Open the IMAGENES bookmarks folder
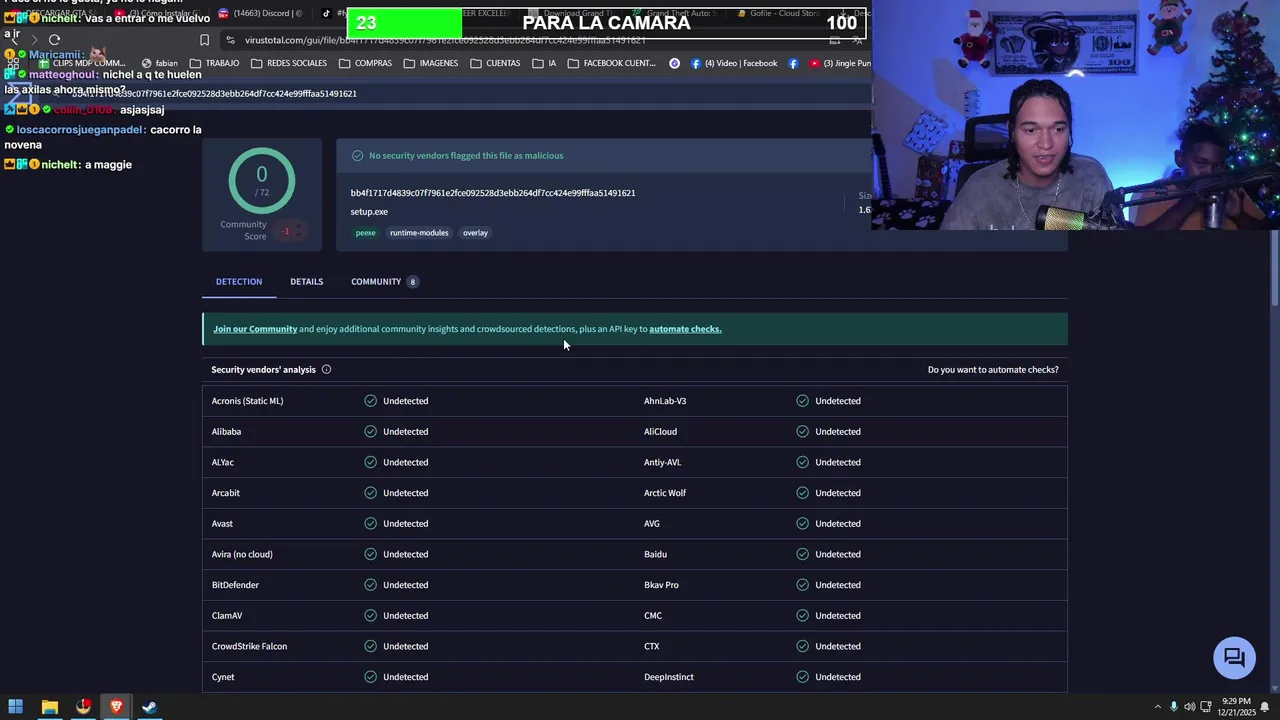 (x=431, y=63)
